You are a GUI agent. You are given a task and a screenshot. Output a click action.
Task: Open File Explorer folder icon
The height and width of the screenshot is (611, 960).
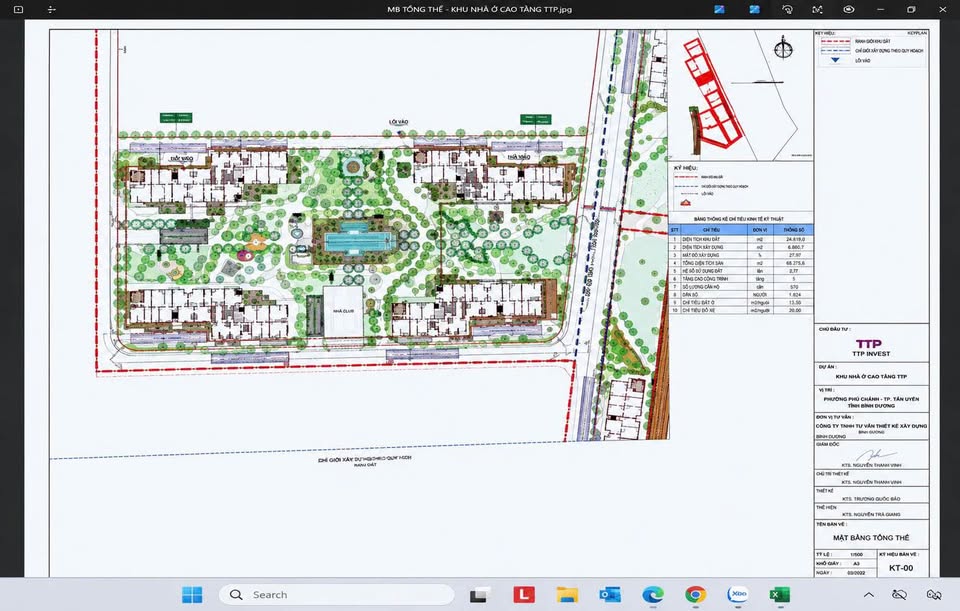567,594
